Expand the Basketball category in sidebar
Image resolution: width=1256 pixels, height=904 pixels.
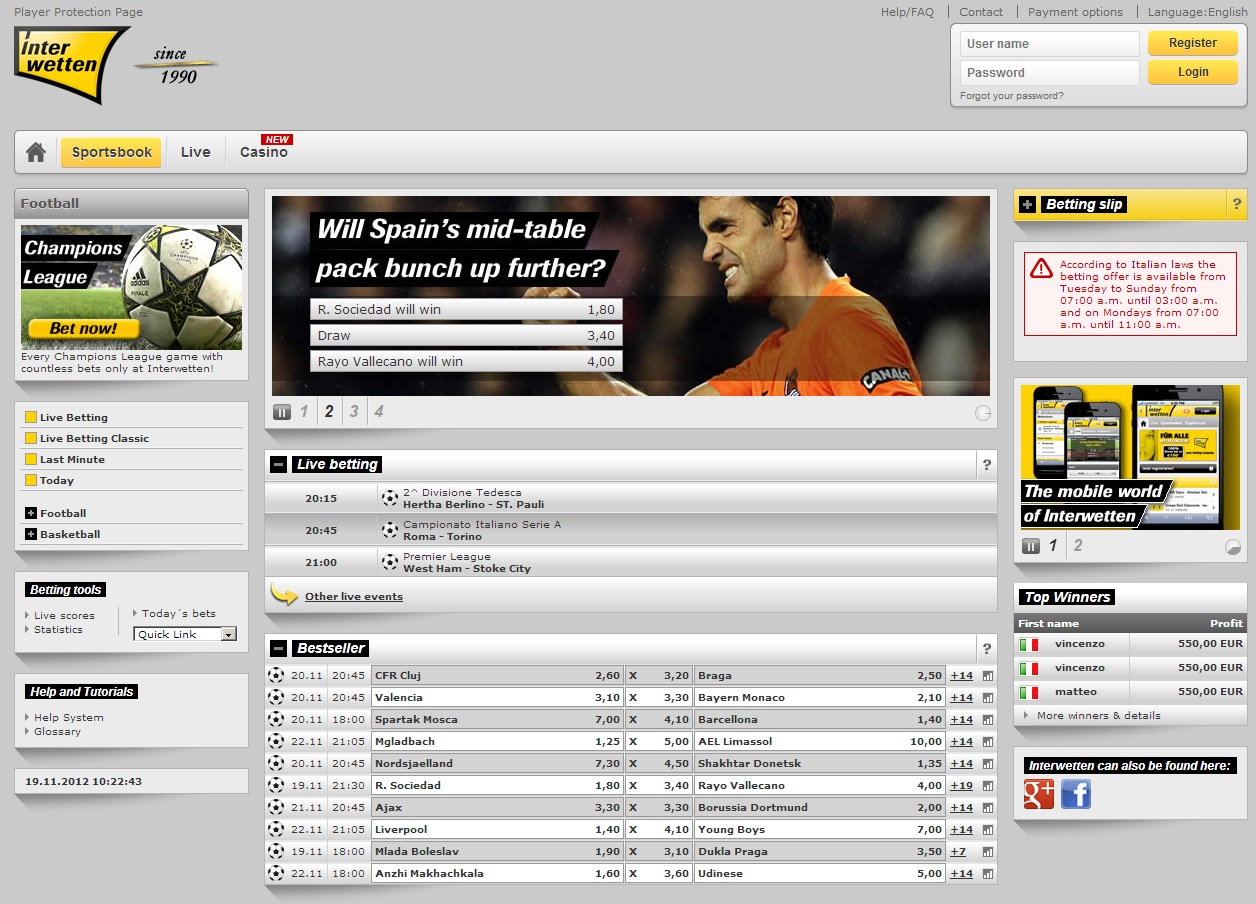[x=31, y=534]
